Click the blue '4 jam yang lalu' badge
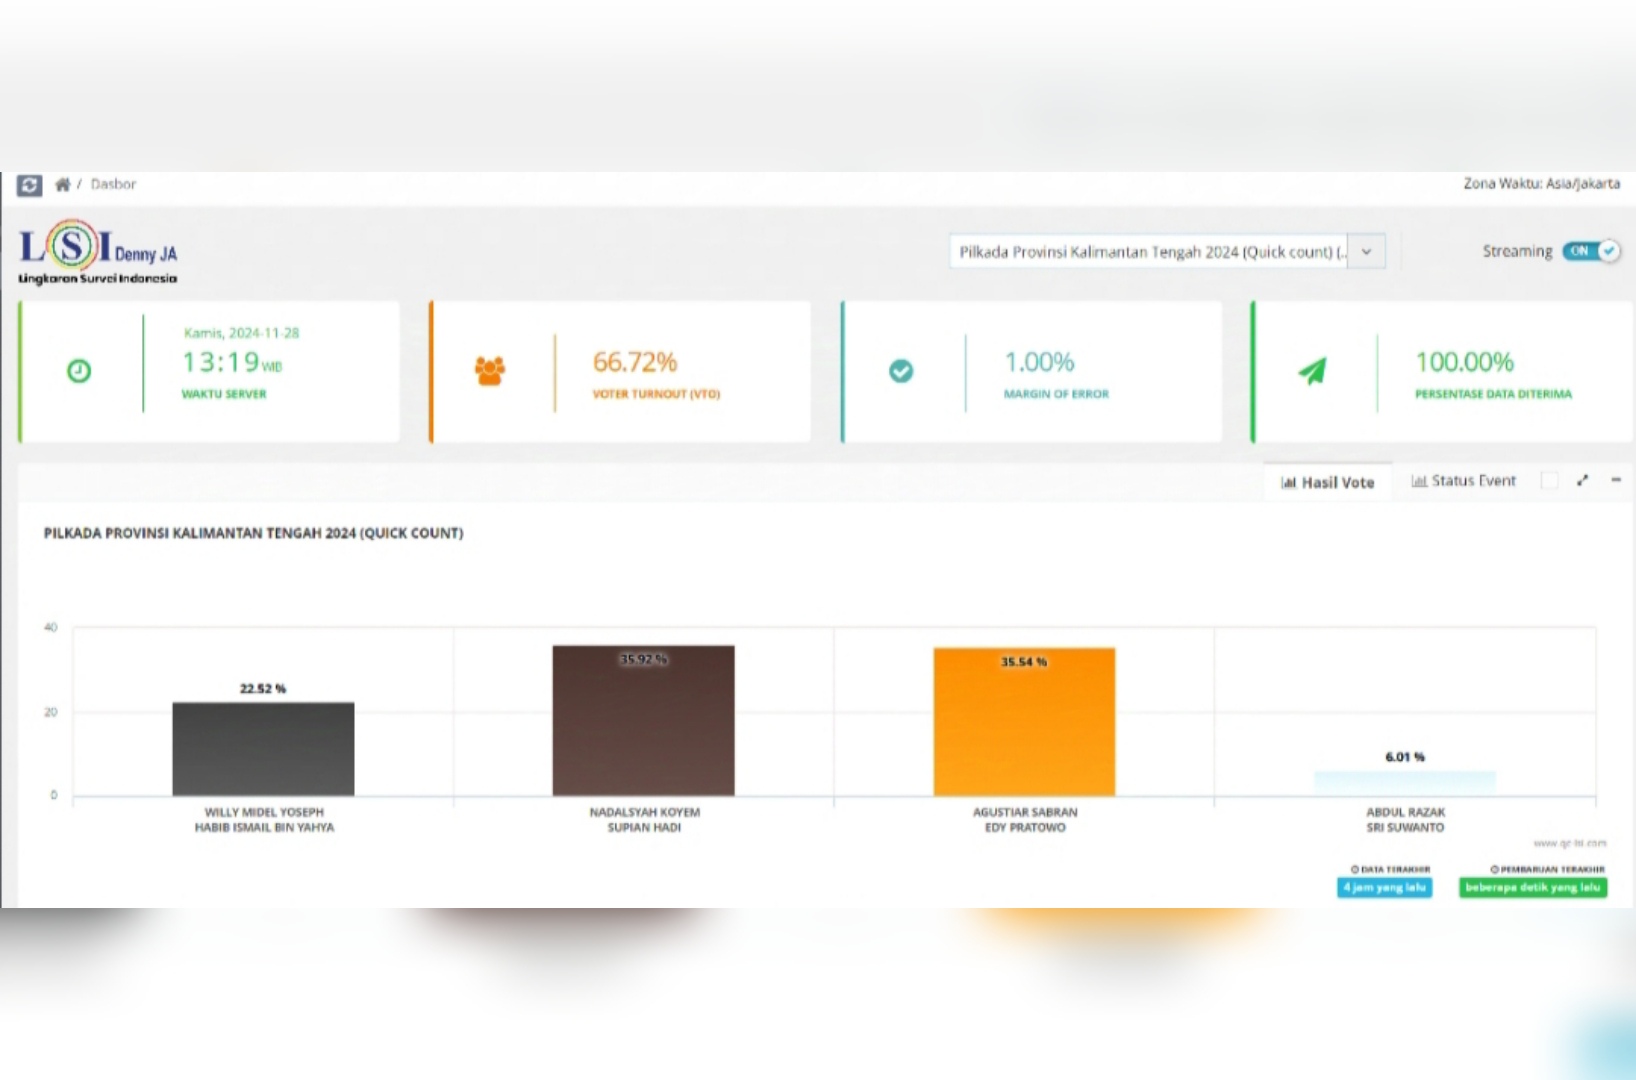This screenshot has height=1080, width=1636. click(x=1384, y=887)
